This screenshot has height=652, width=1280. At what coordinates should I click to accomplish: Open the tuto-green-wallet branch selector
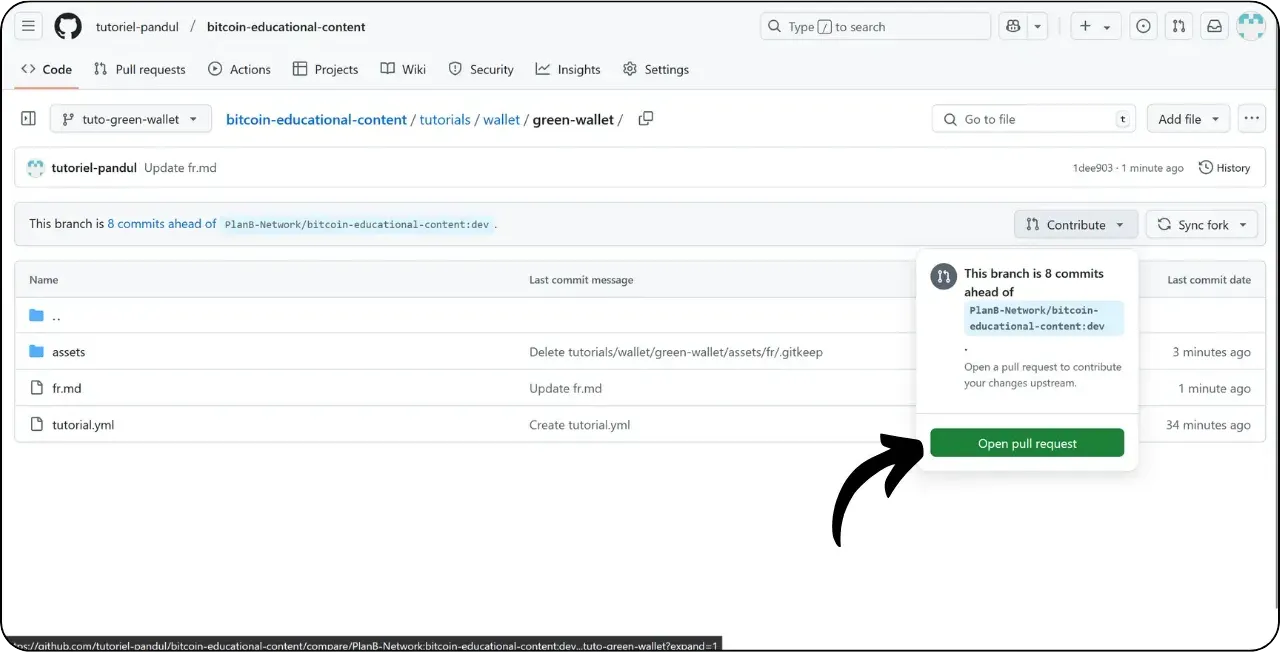[x=130, y=118]
